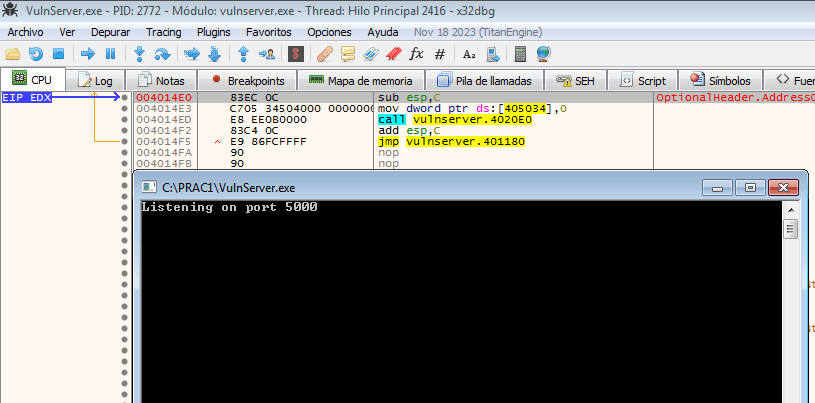
Task: Open the Mapa de memoria tab
Action: (x=361, y=81)
